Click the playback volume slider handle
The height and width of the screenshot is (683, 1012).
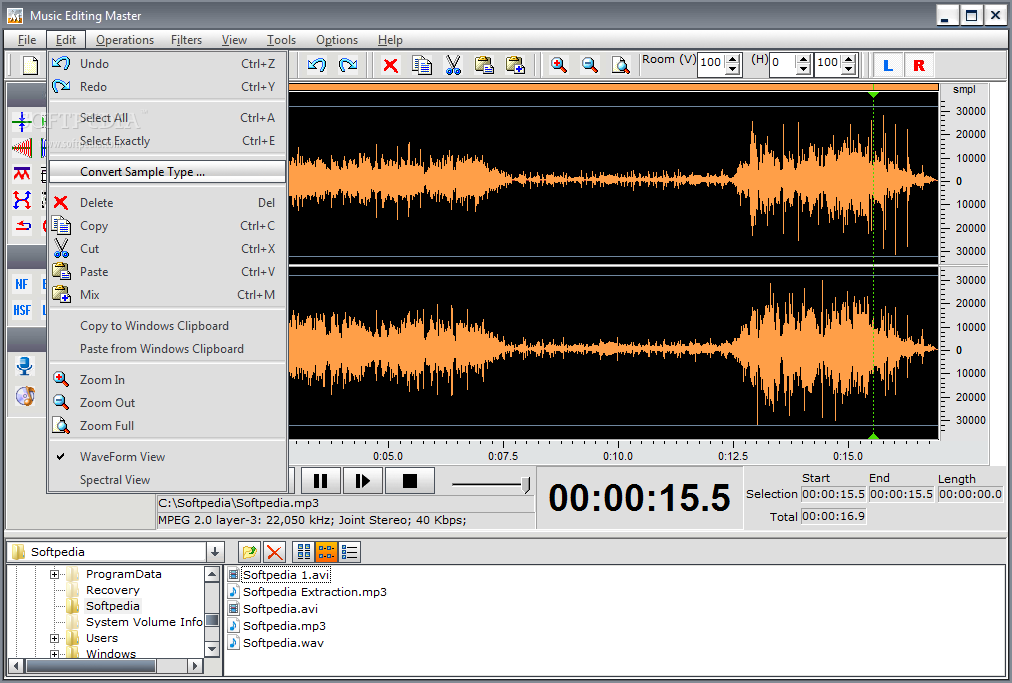click(527, 485)
